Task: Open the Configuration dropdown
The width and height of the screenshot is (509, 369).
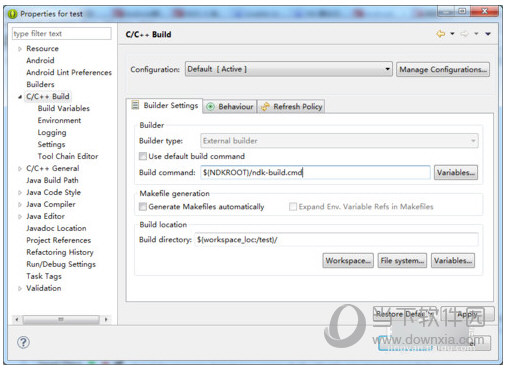Action: click(x=289, y=69)
